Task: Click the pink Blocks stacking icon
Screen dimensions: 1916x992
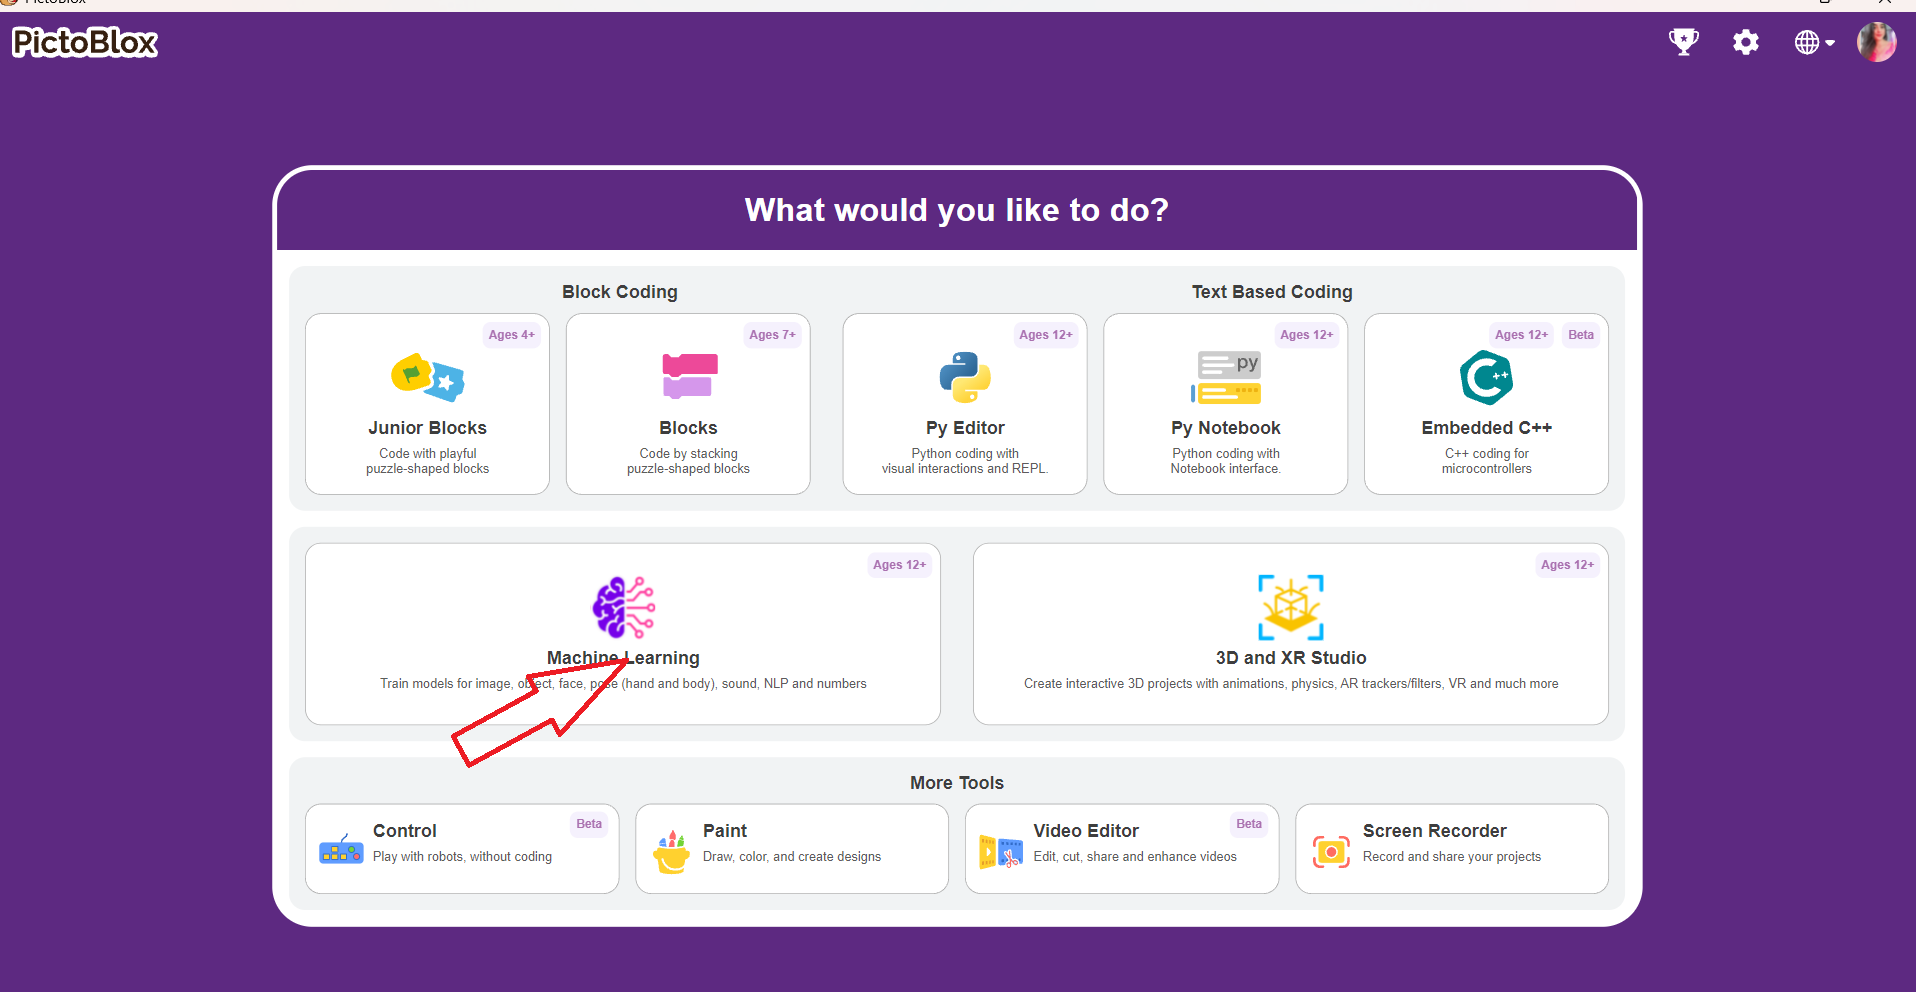Action: pyautogui.click(x=689, y=376)
